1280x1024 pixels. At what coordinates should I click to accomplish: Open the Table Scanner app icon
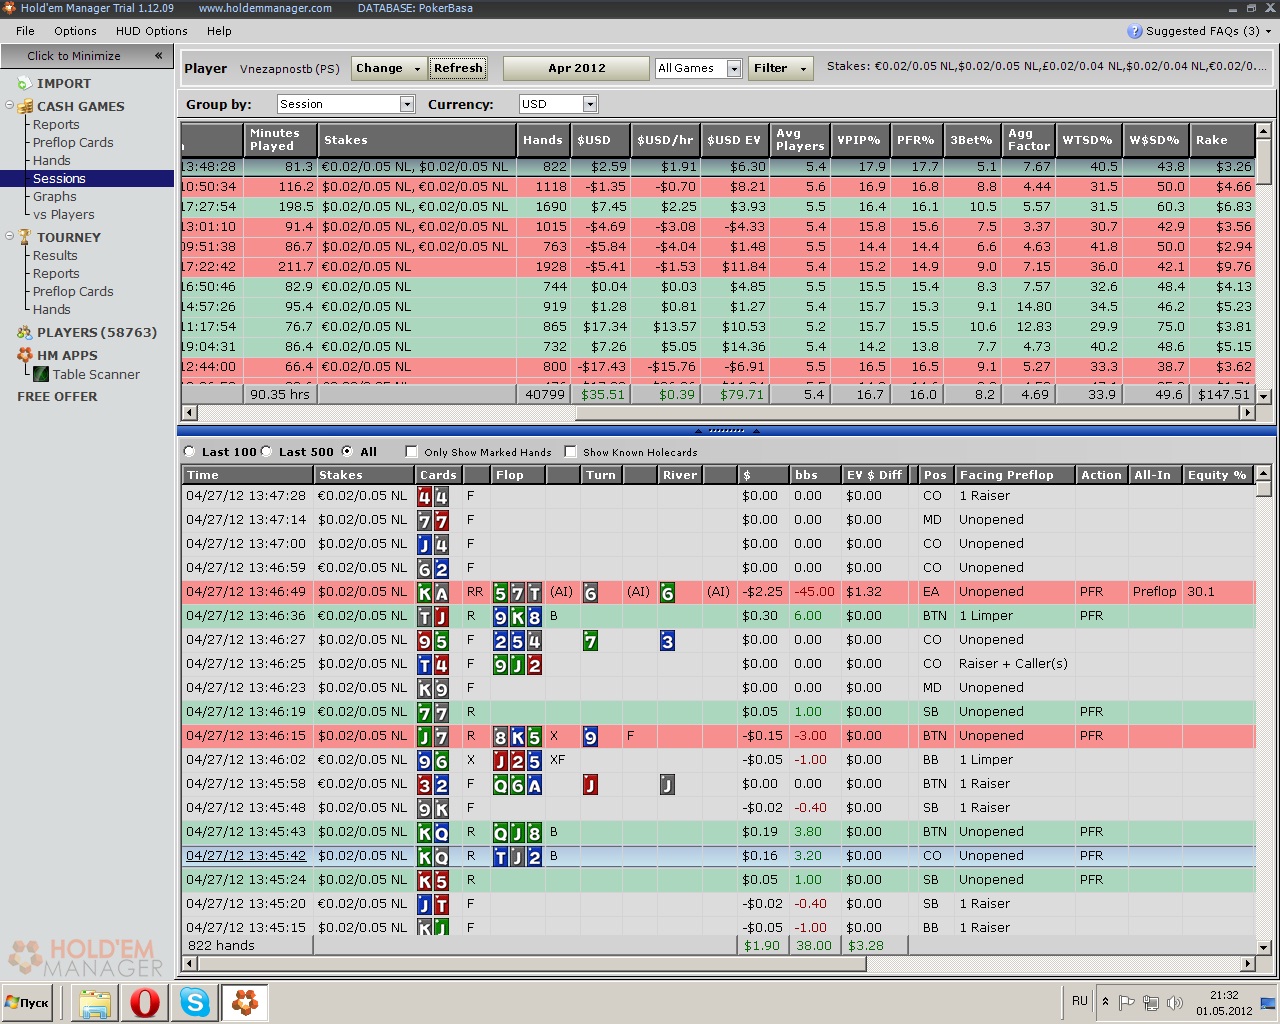point(41,374)
